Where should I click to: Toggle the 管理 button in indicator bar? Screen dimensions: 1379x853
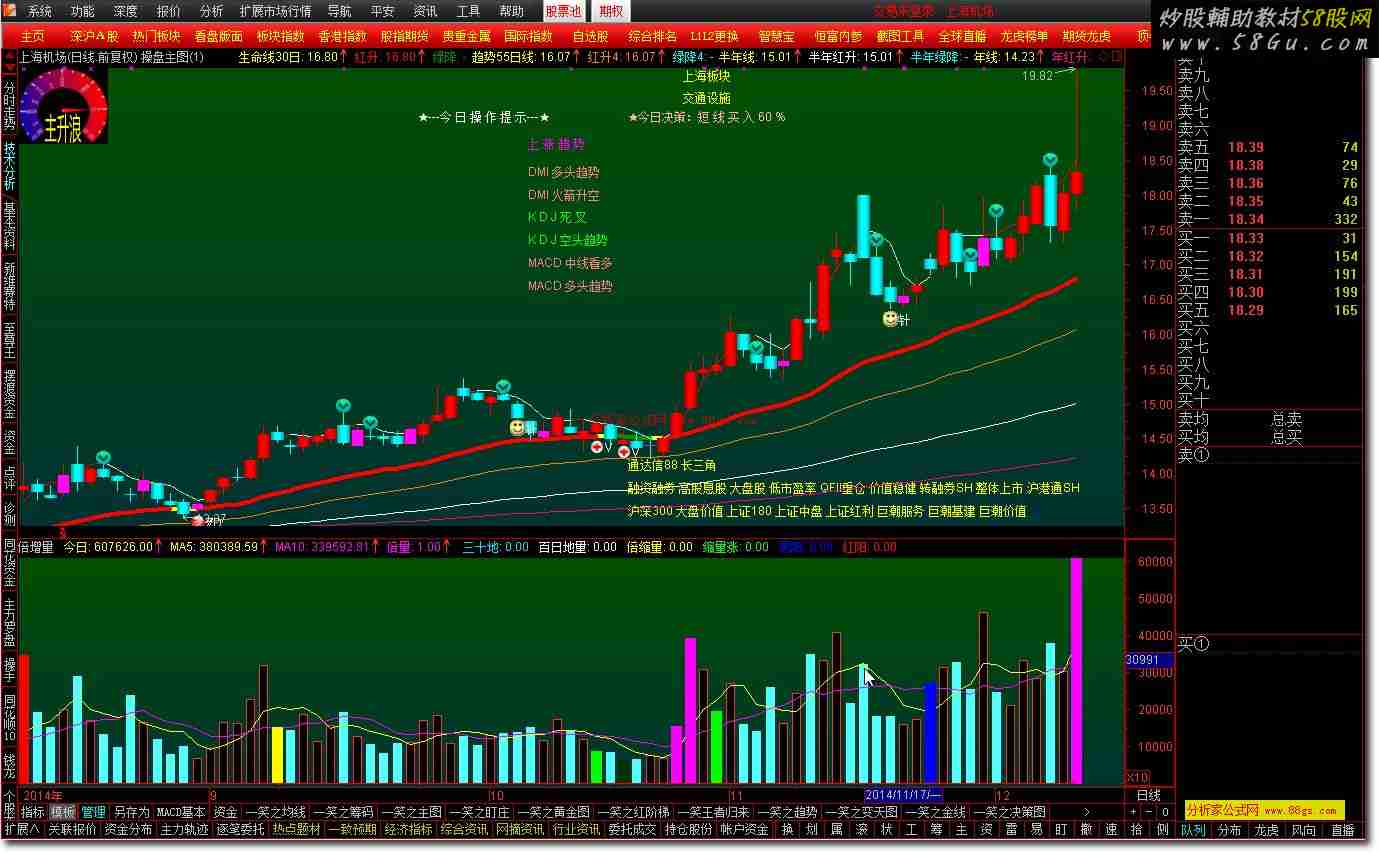(x=93, y=812)
